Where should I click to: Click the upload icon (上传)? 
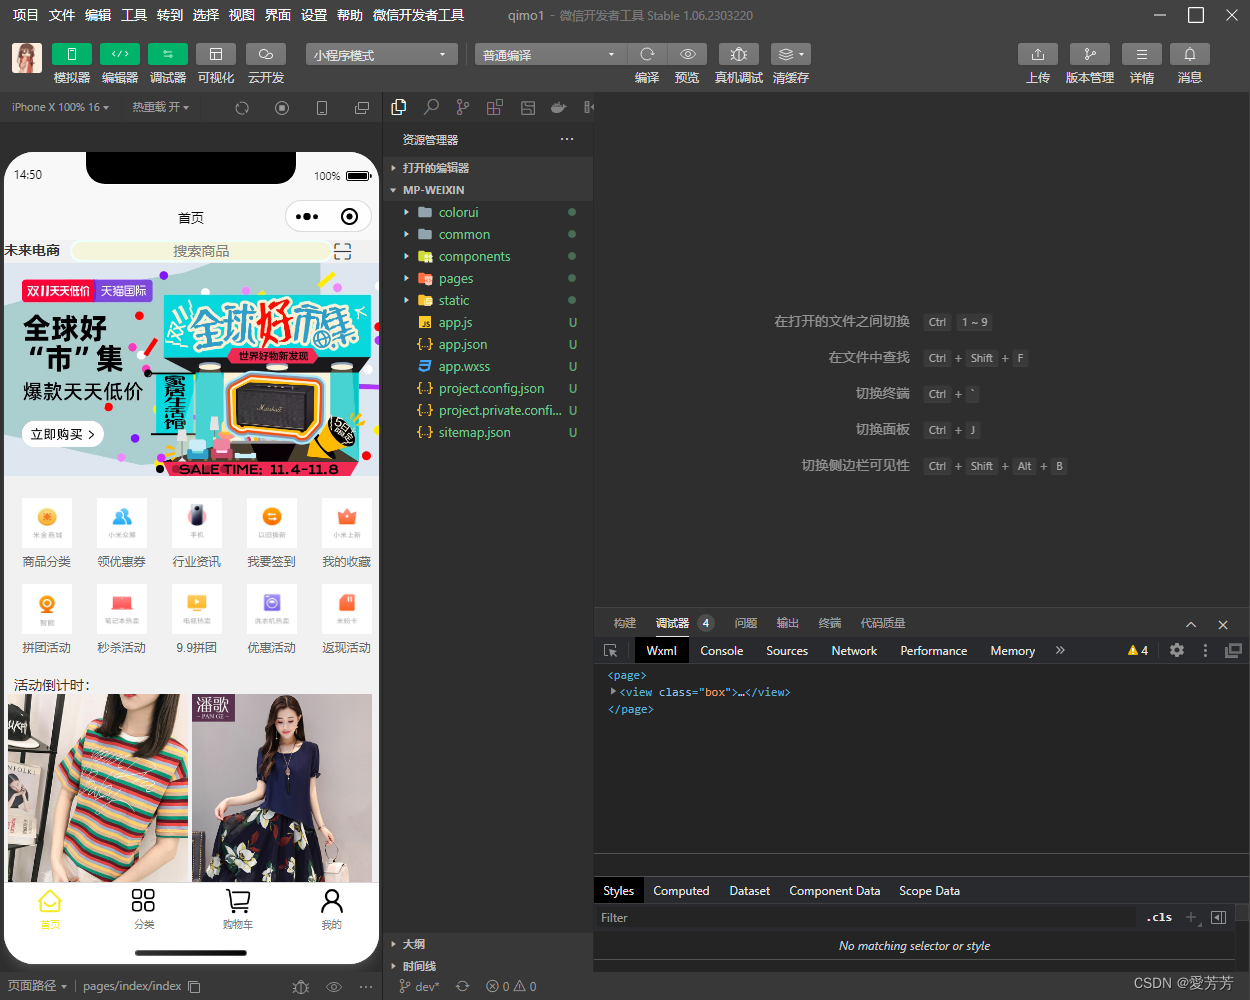[x=1038, y=54]
